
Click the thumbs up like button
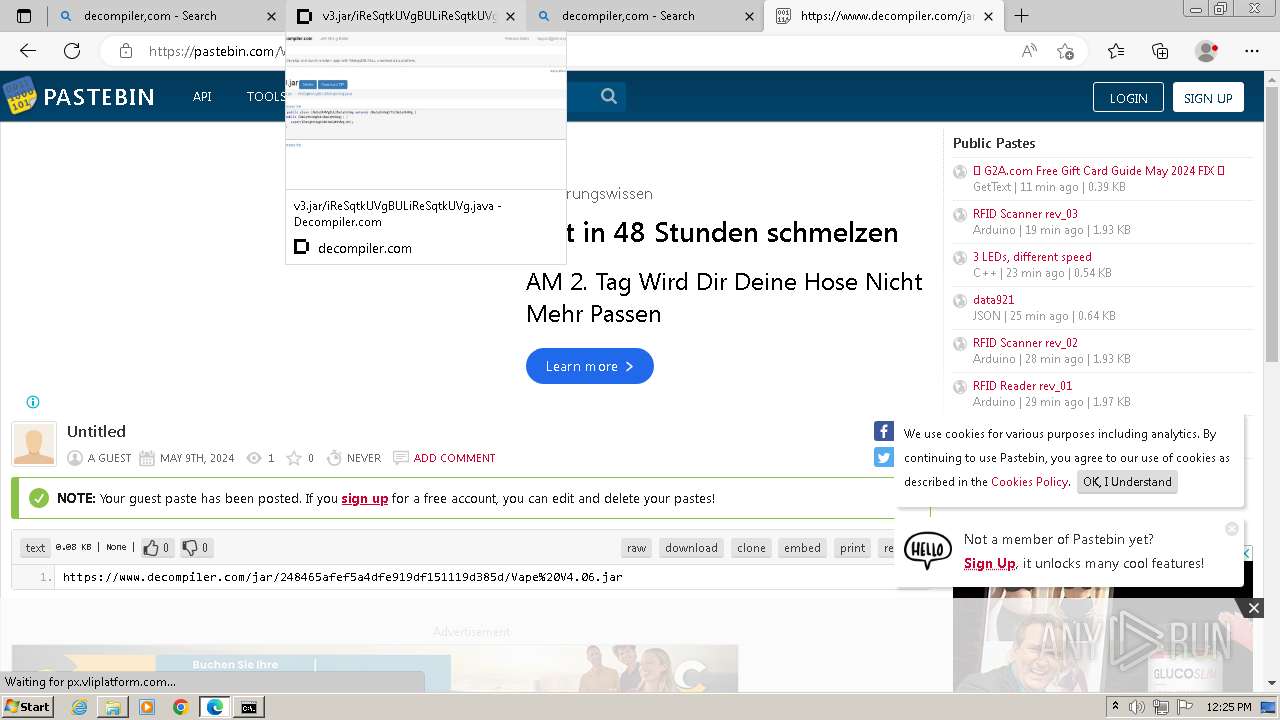point(155,547)
